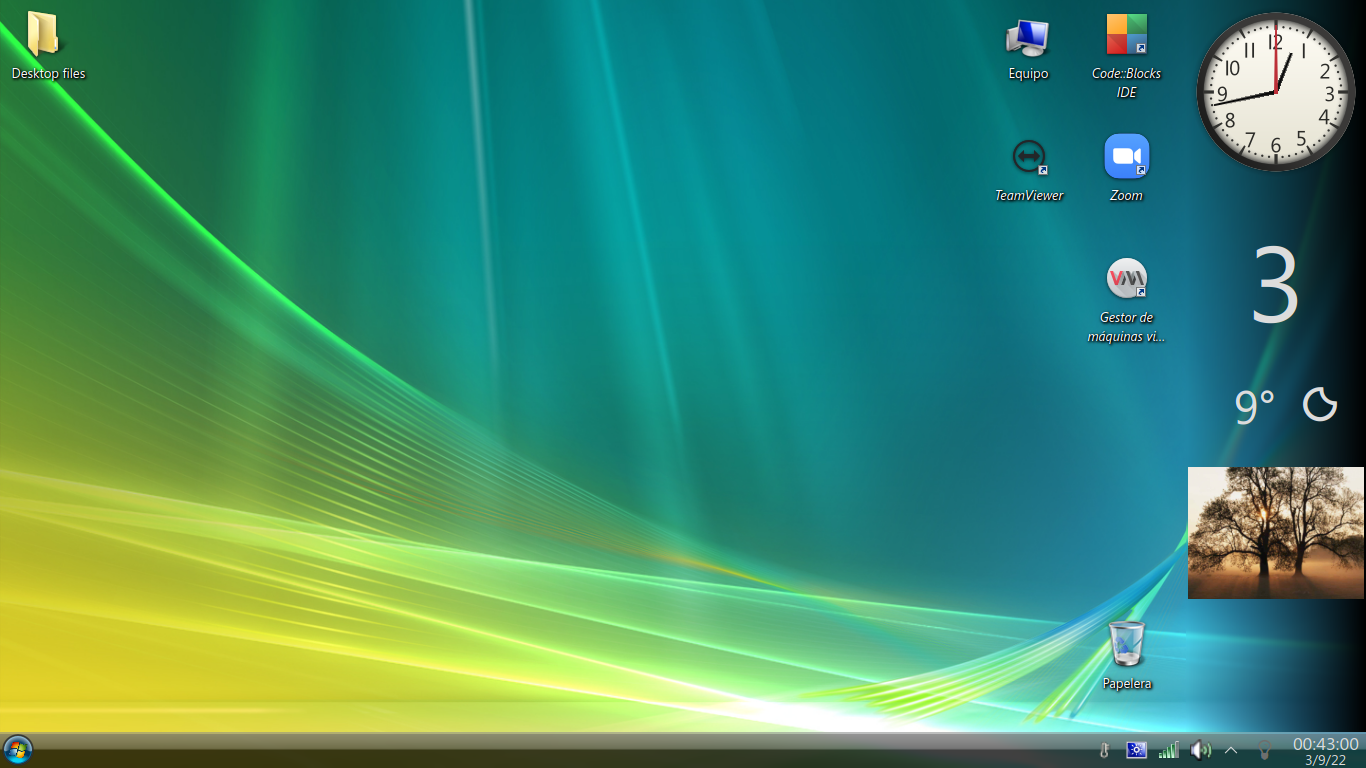Click the photo slideshow gadget image

[1275, 533]
